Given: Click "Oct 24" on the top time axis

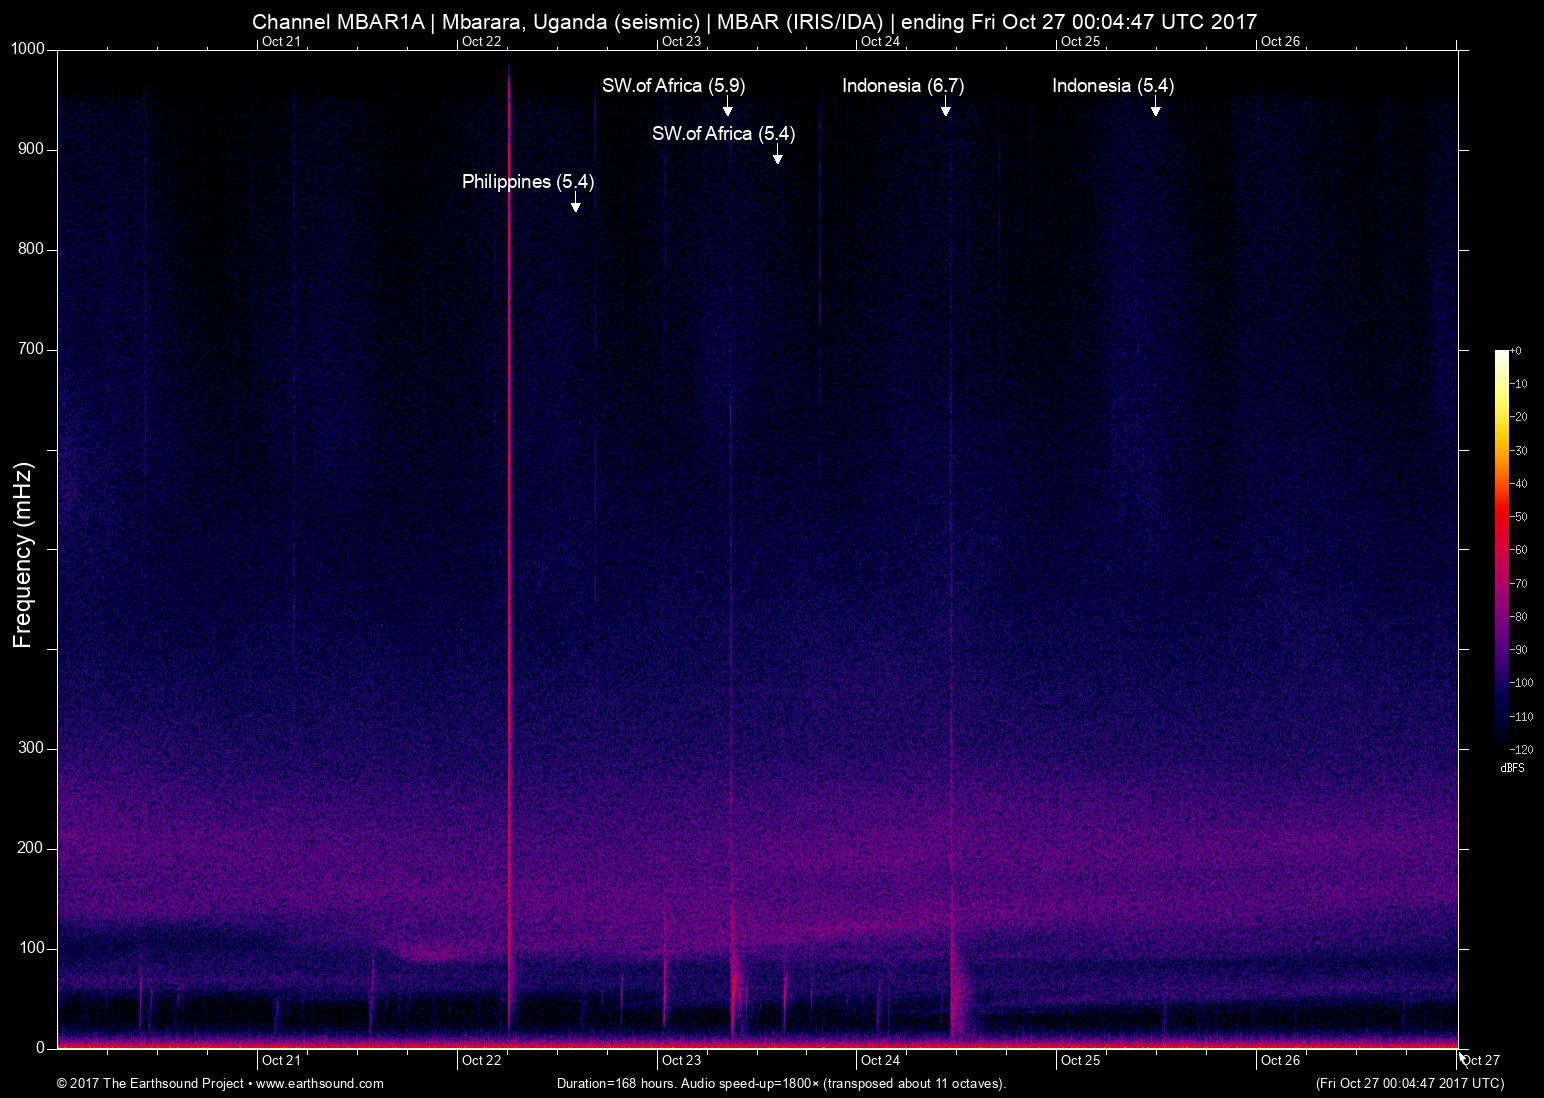Looking at the screenshot, I should point(880,42).
